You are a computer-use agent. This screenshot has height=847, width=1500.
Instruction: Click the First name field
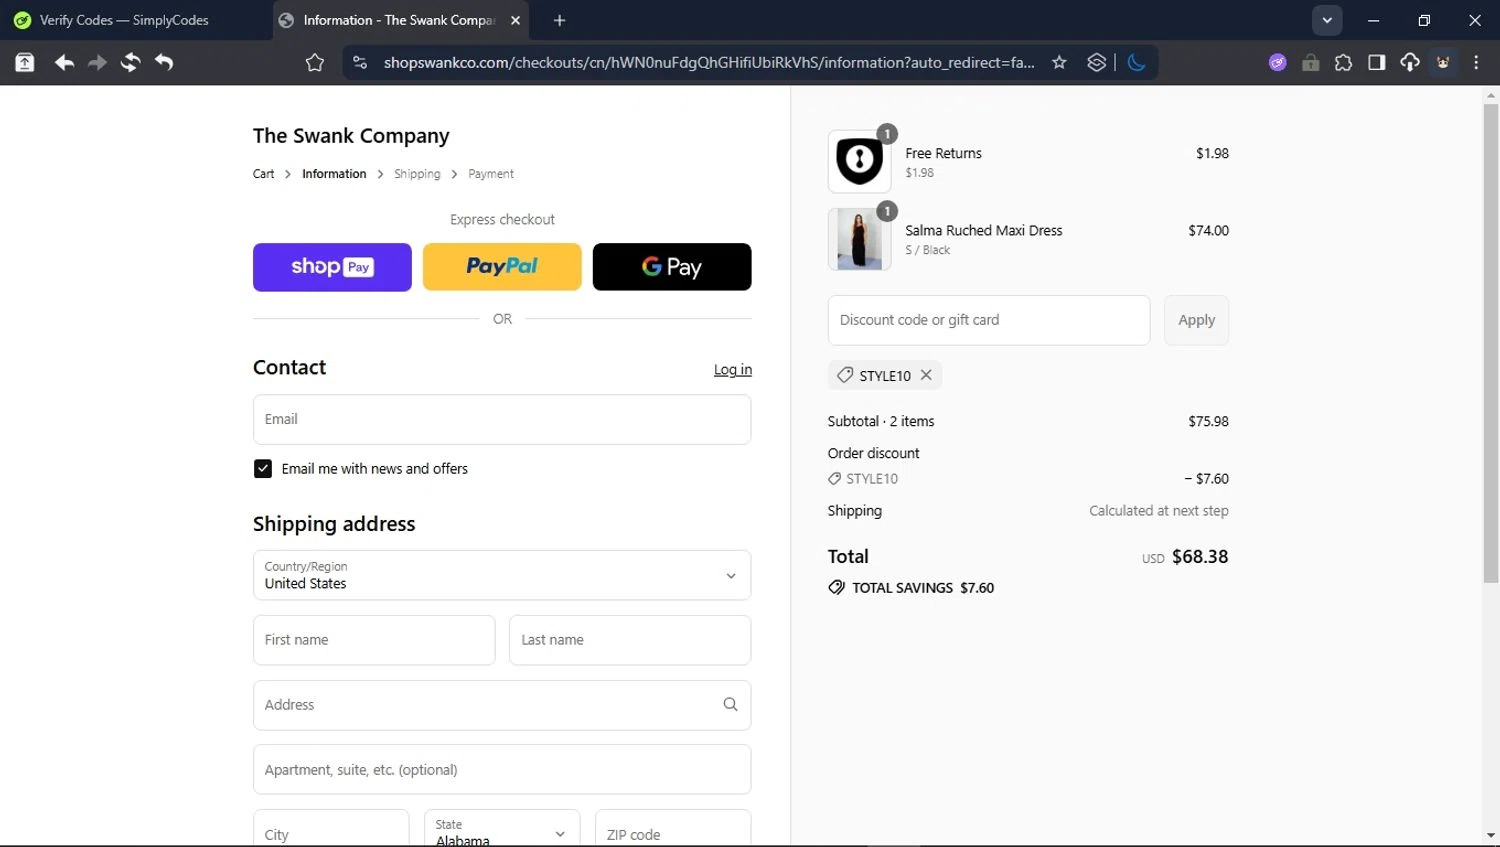pyautogui.click(x=374, y=640)
